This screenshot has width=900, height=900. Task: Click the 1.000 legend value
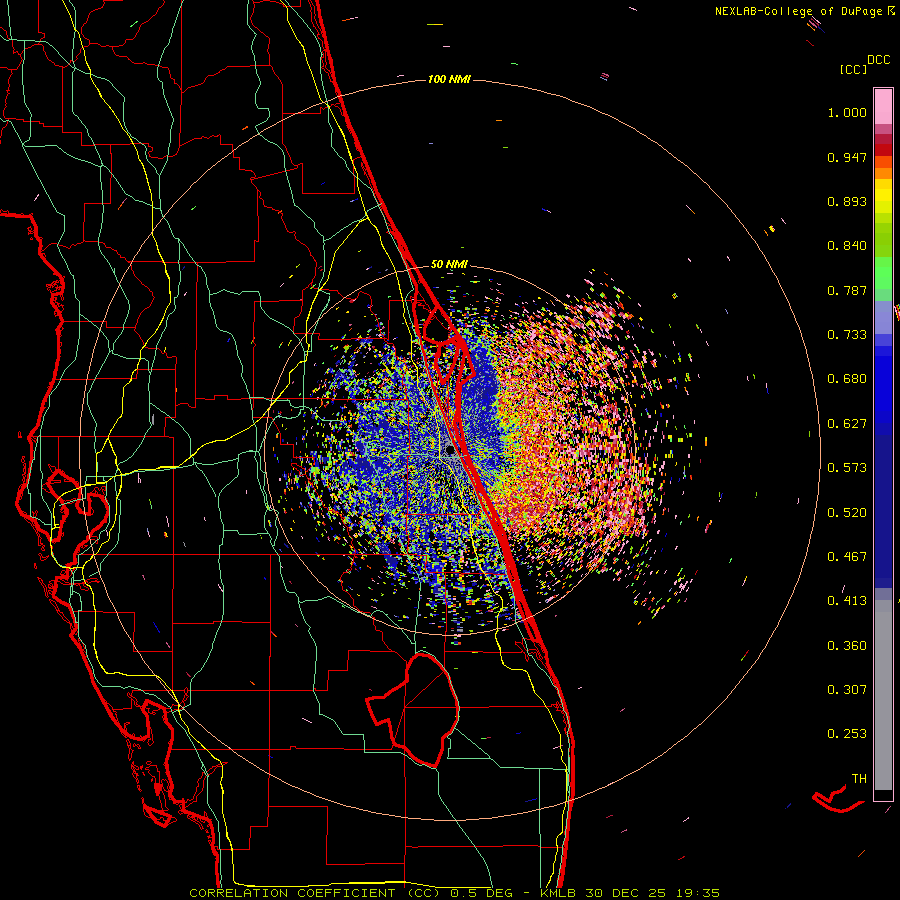click(847, 112)
